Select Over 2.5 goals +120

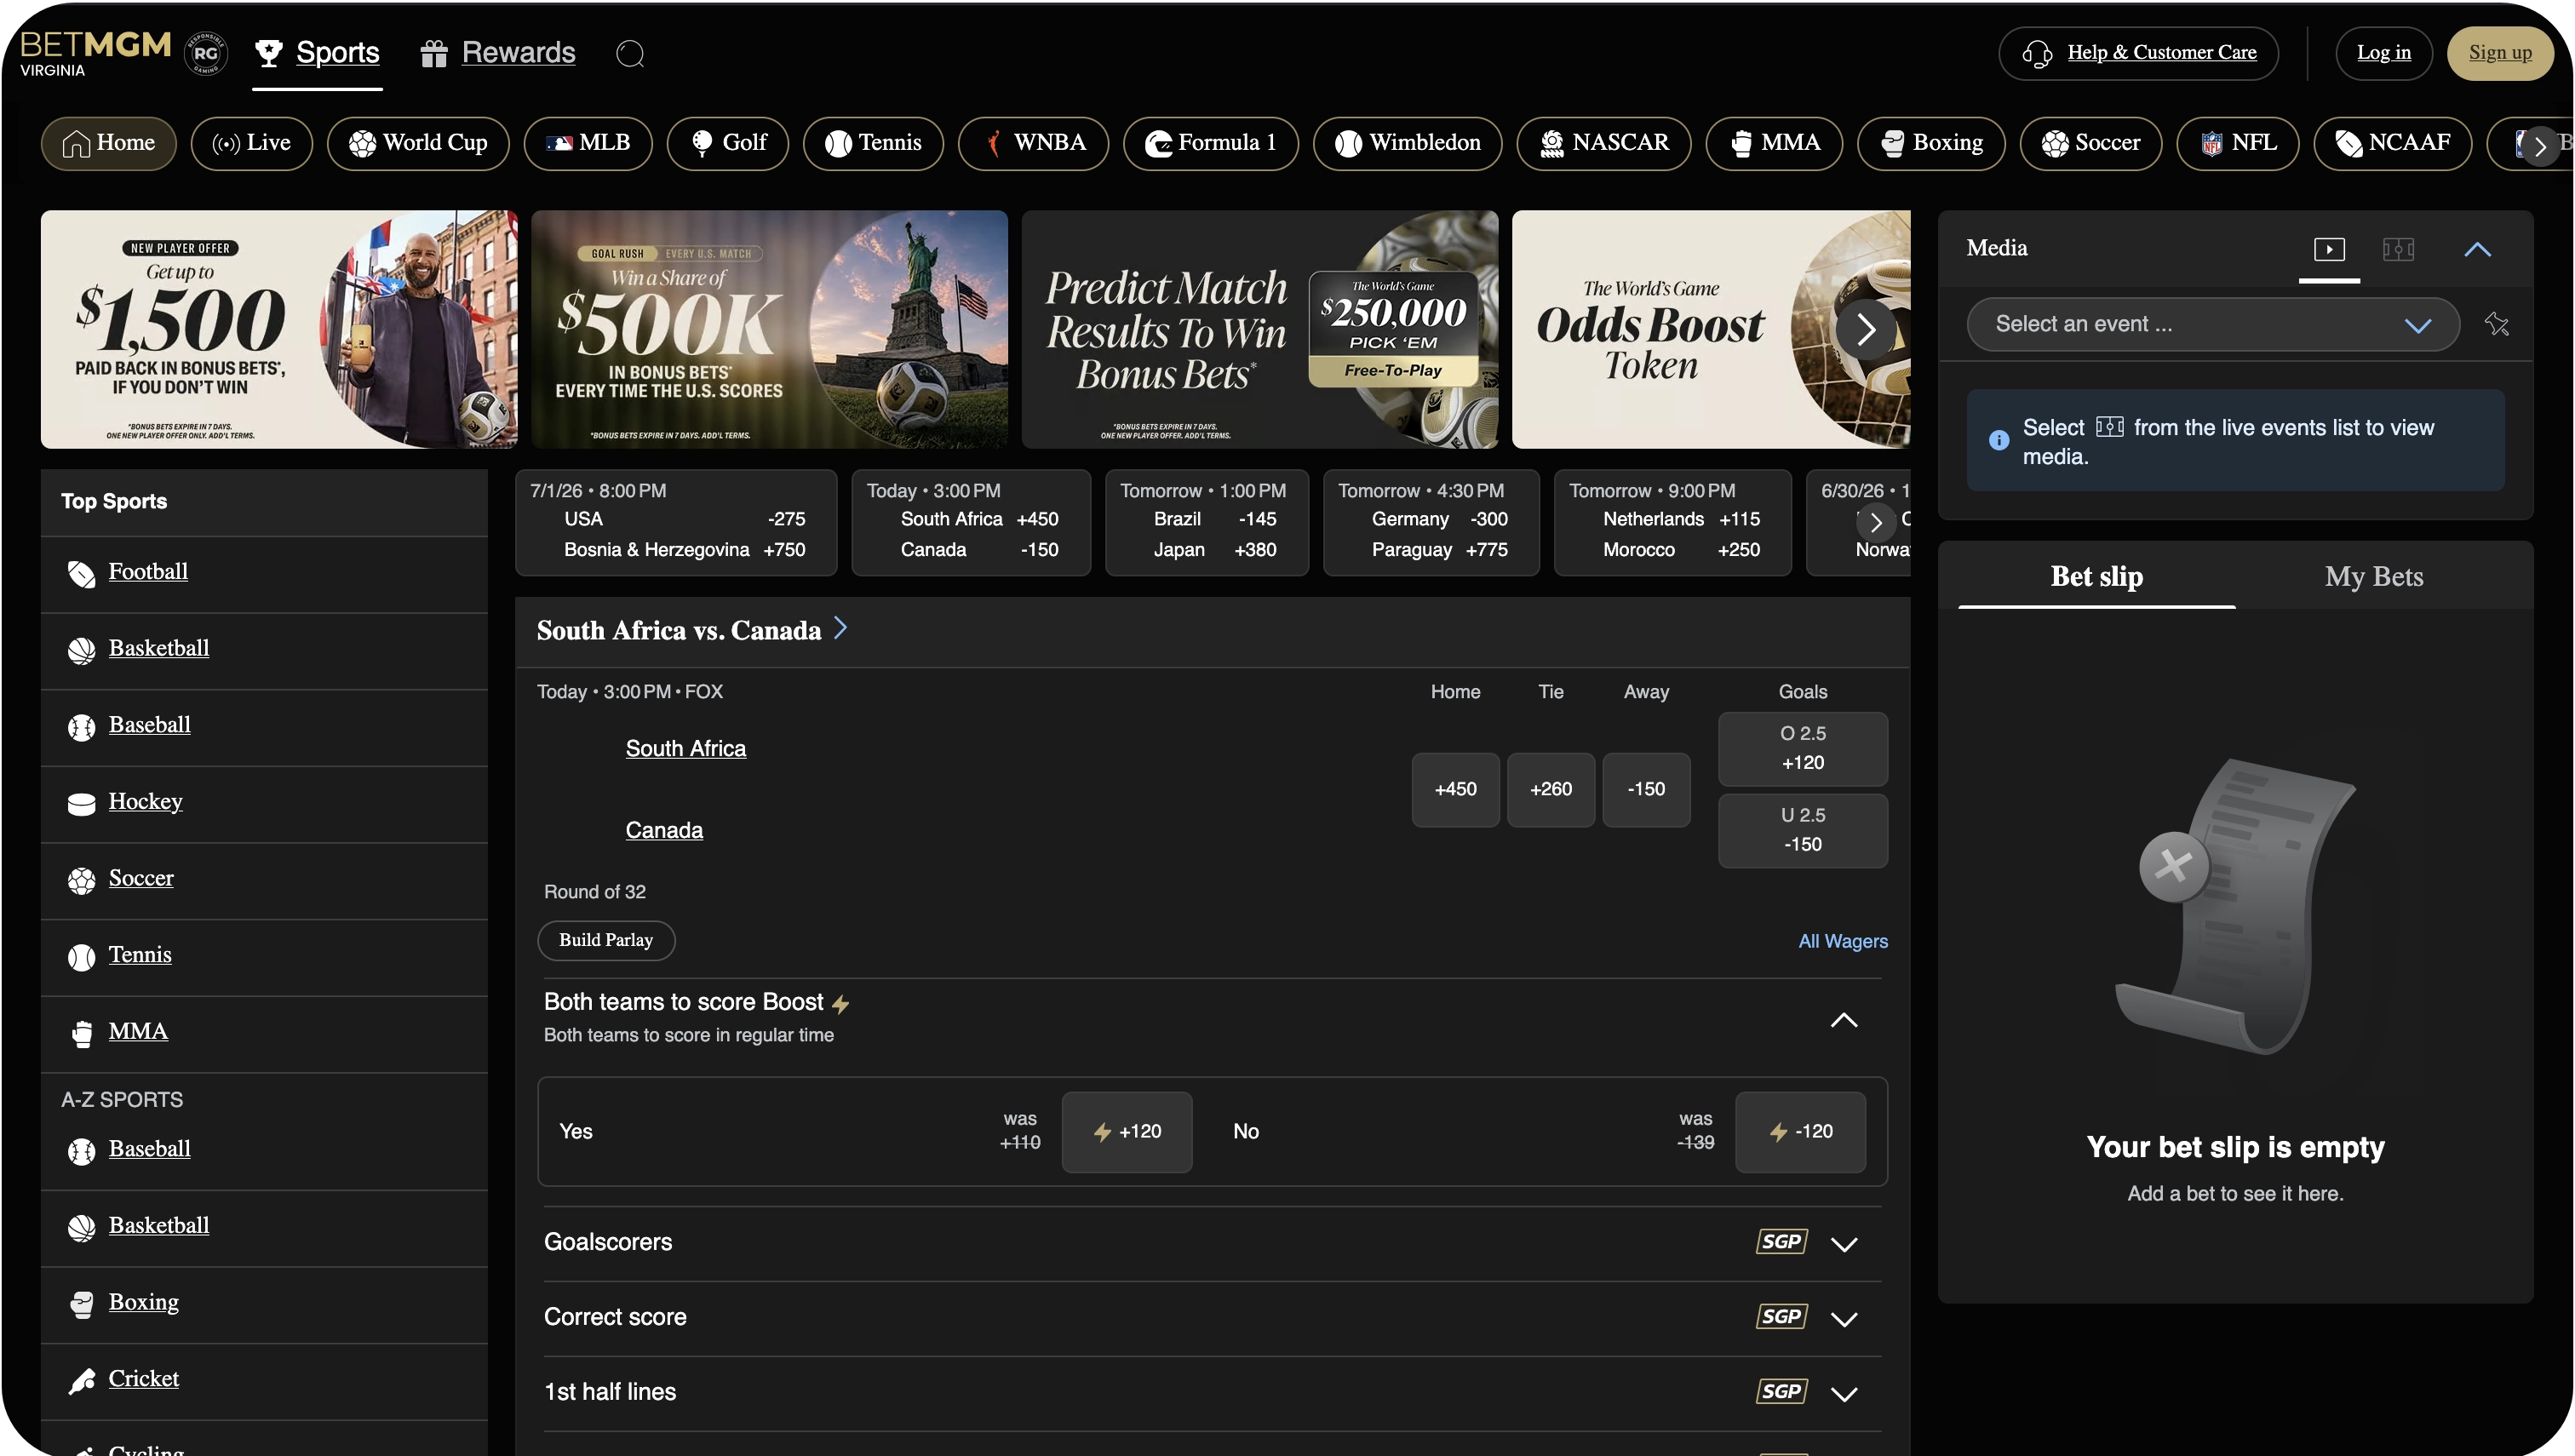tap(1802, 749)
